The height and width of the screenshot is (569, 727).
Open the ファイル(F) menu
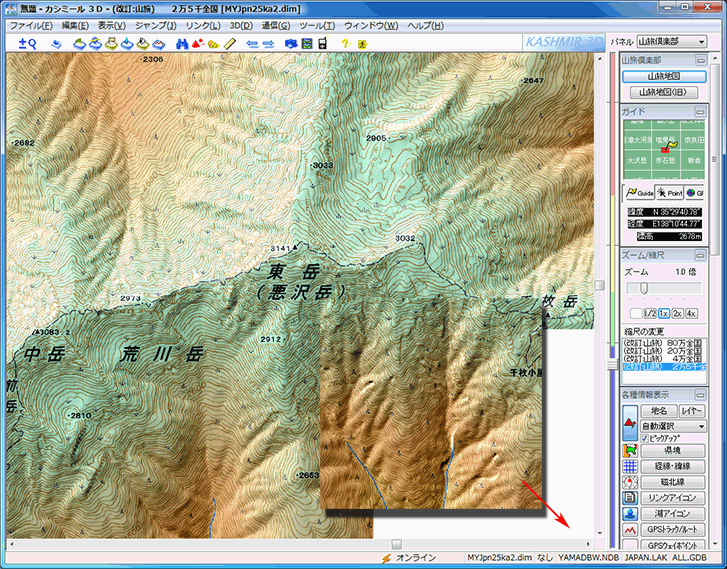pyautogui.click(x=32, y=24)
